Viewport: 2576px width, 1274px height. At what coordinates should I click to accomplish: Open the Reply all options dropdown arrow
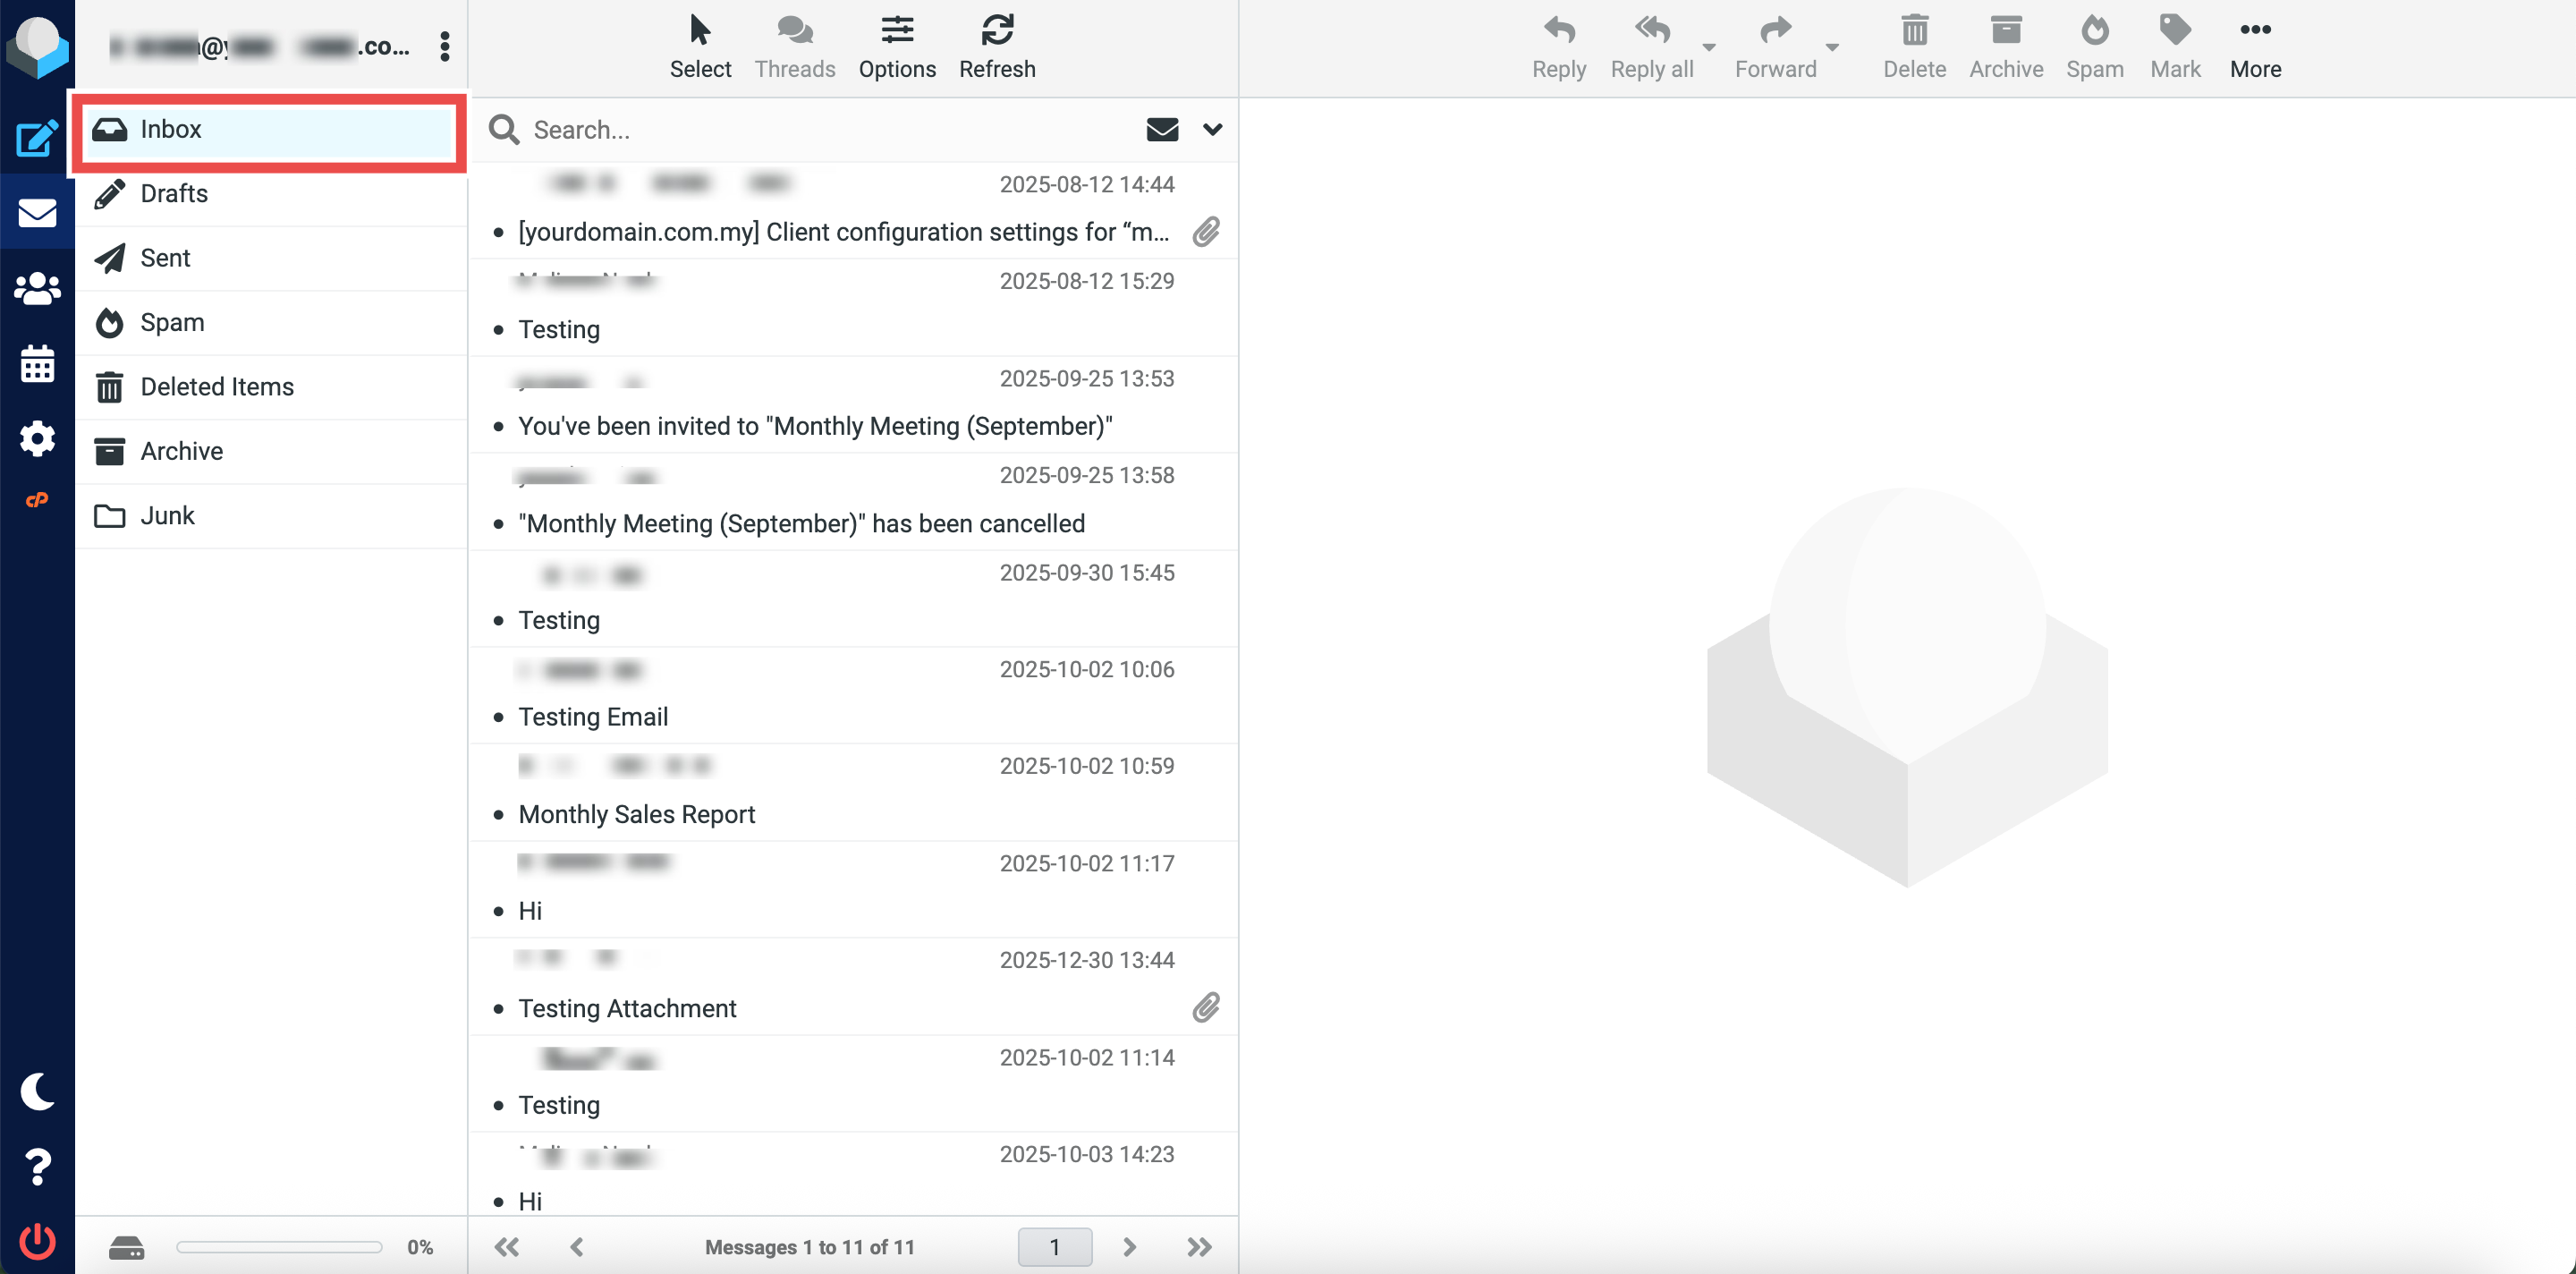(x=1708, y=47)
